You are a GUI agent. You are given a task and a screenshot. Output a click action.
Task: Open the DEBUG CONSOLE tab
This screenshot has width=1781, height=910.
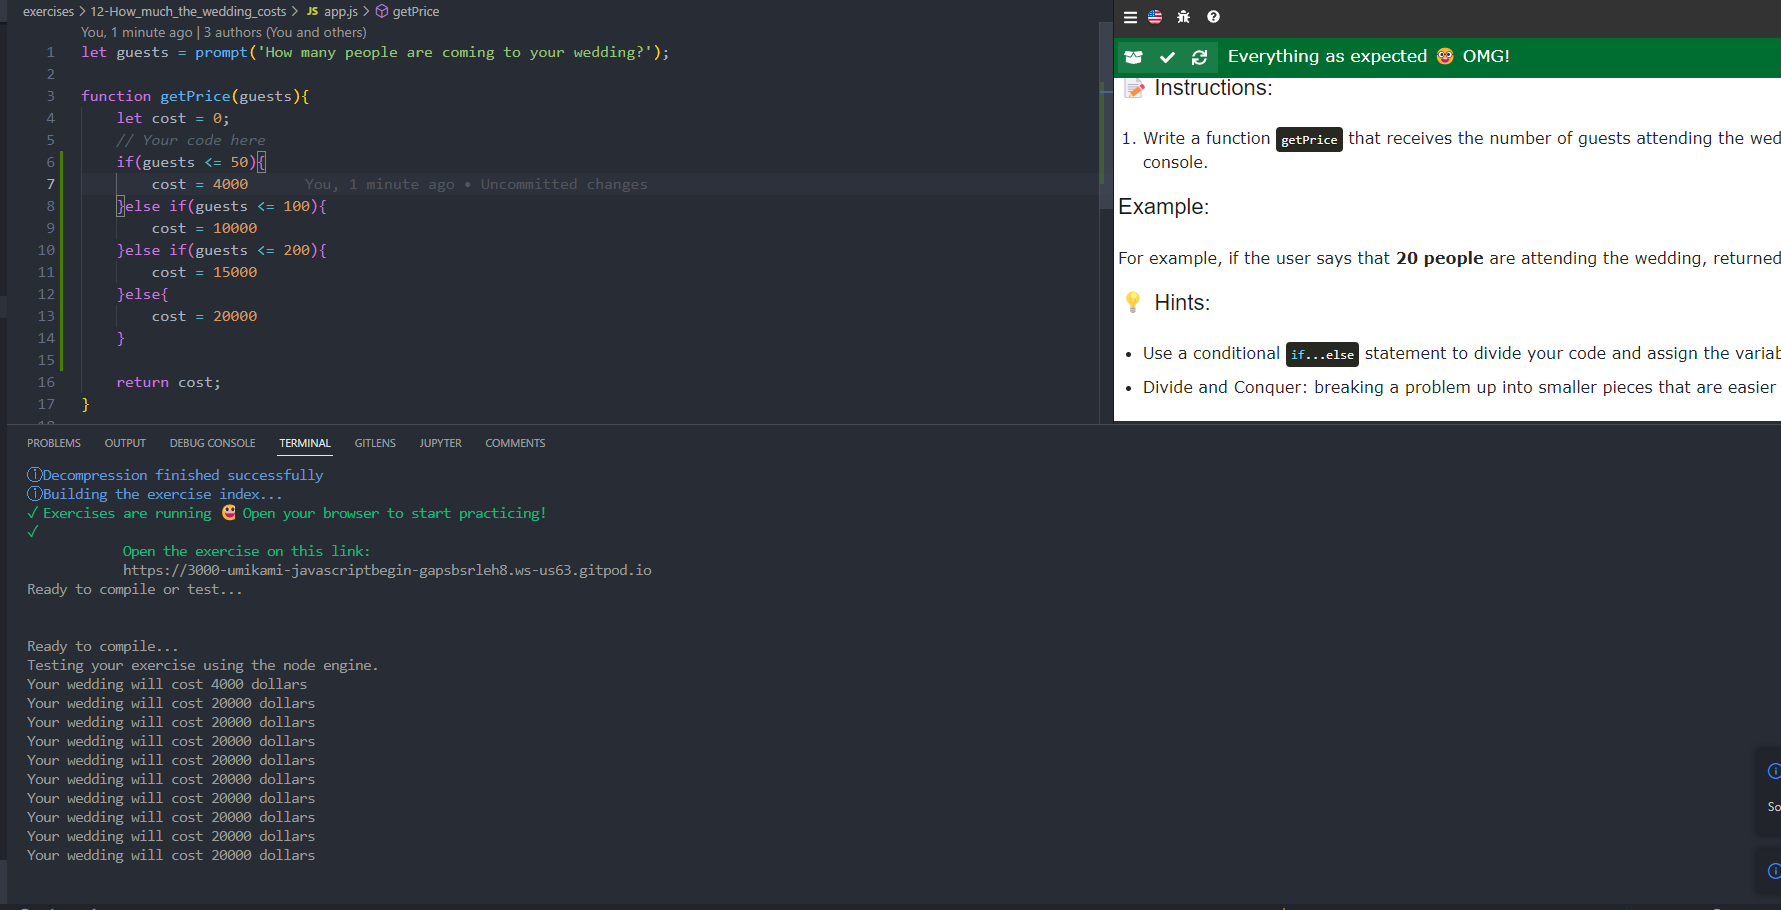(x=212, y=443)
